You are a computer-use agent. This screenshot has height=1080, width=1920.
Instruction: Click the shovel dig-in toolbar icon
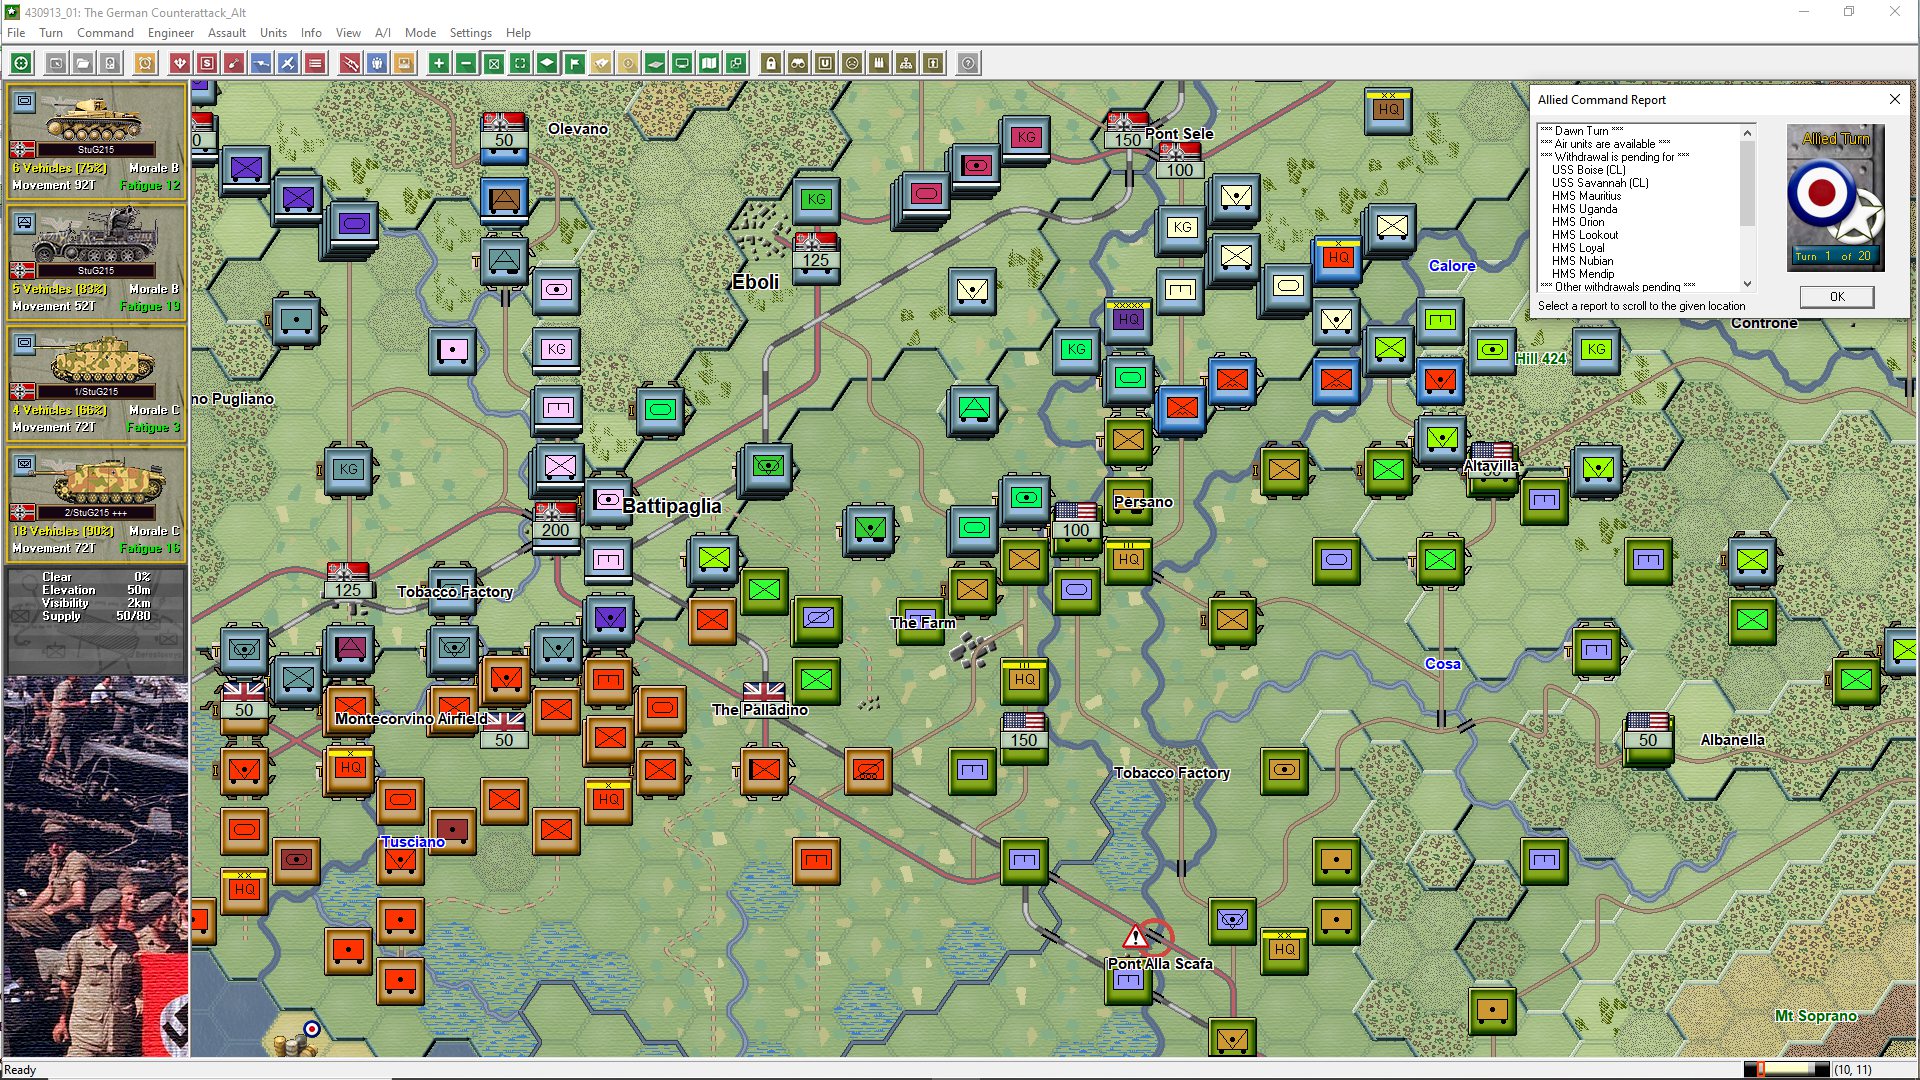click(x=234, y=63)
